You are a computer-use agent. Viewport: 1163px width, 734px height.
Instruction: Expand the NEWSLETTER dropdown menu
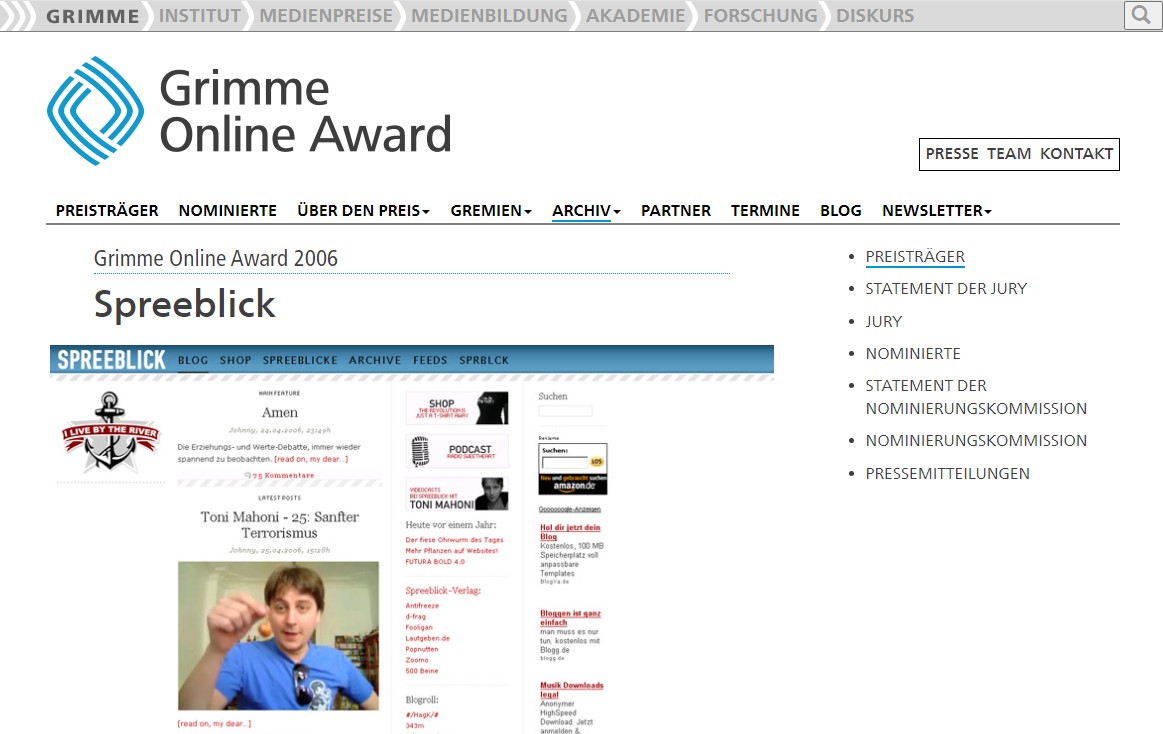tap(937, 211)
